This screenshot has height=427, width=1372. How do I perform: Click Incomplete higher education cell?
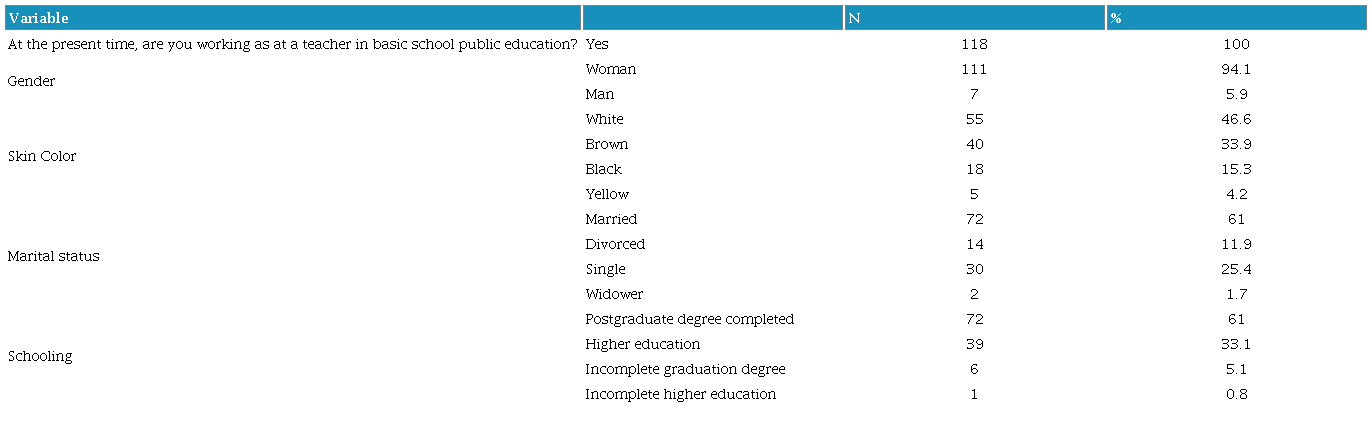pyautogui.click(x=680, y=395)
